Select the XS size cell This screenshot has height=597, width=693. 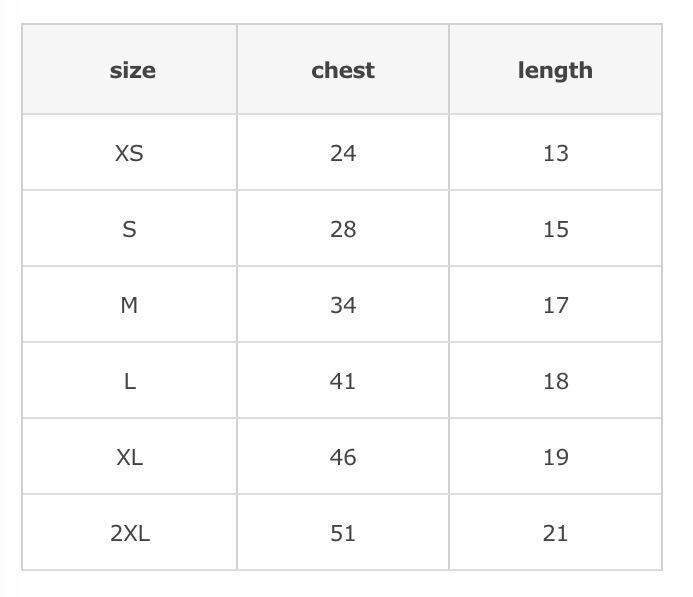click(x=129, y=153)
